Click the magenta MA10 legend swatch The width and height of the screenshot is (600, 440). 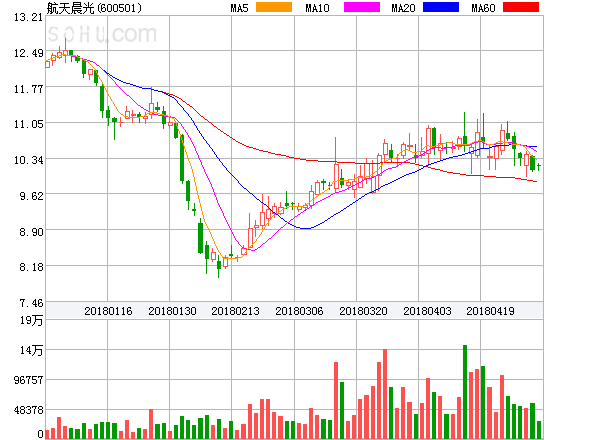click(x=362, y=7)
